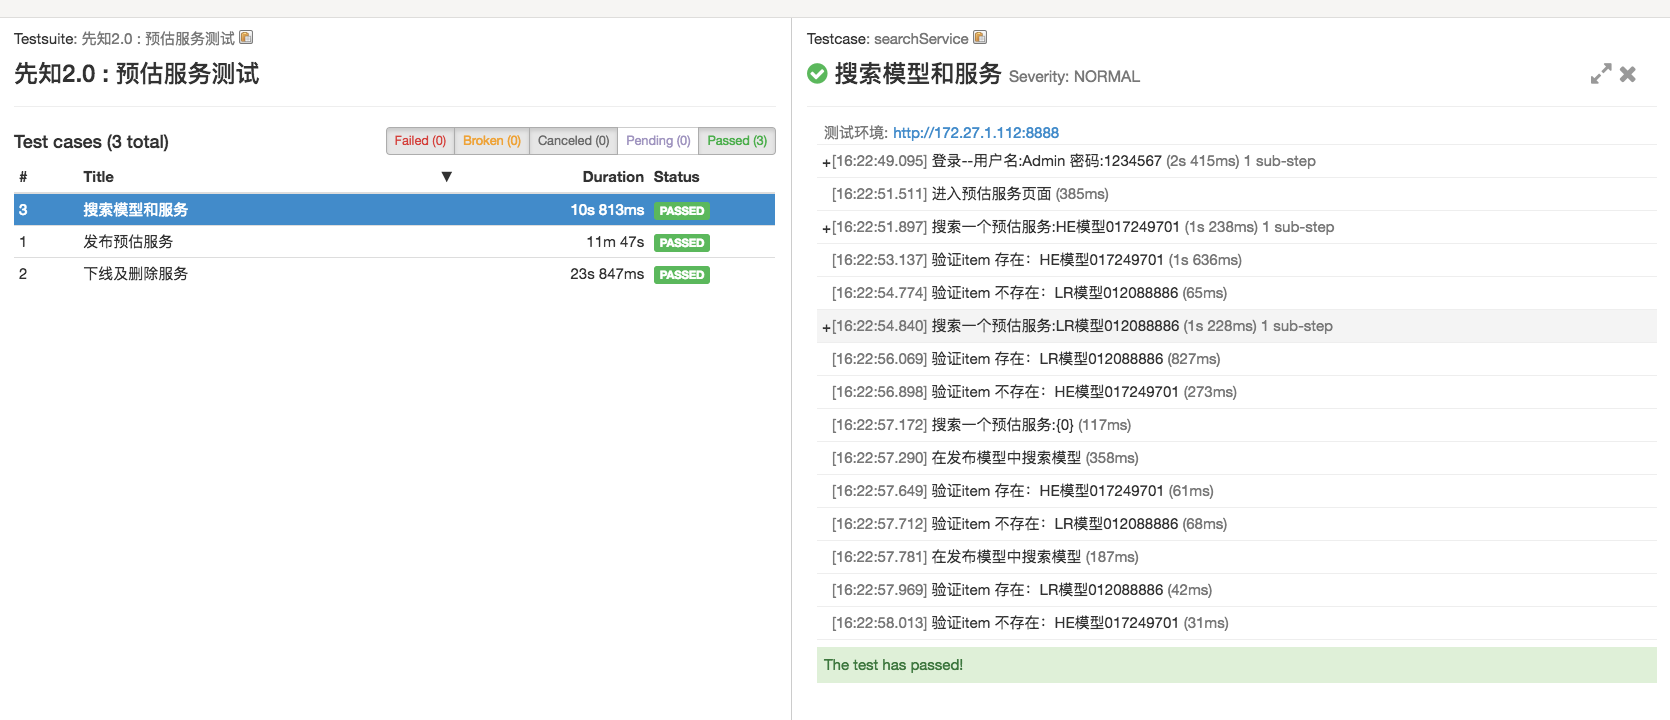This screenshot has width=1670, height=720.
Task: Expand the 搜索 HE模型017249701 step
Action: (826, 228)
